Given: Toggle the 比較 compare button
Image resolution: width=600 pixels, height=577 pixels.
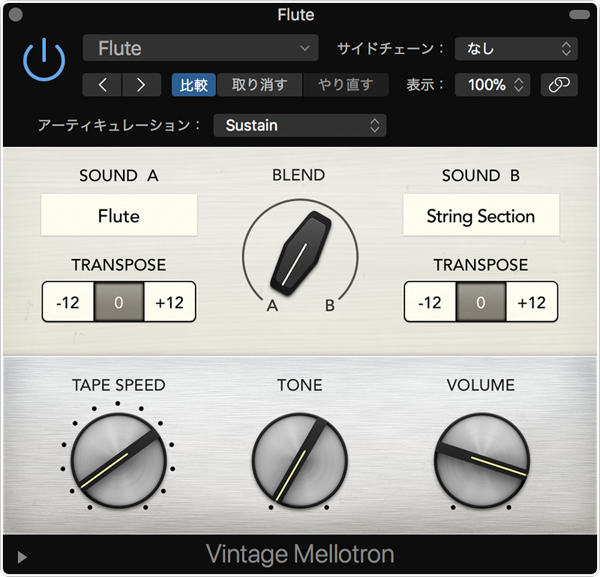Looking at the screenshot, I should coord(194,85).
